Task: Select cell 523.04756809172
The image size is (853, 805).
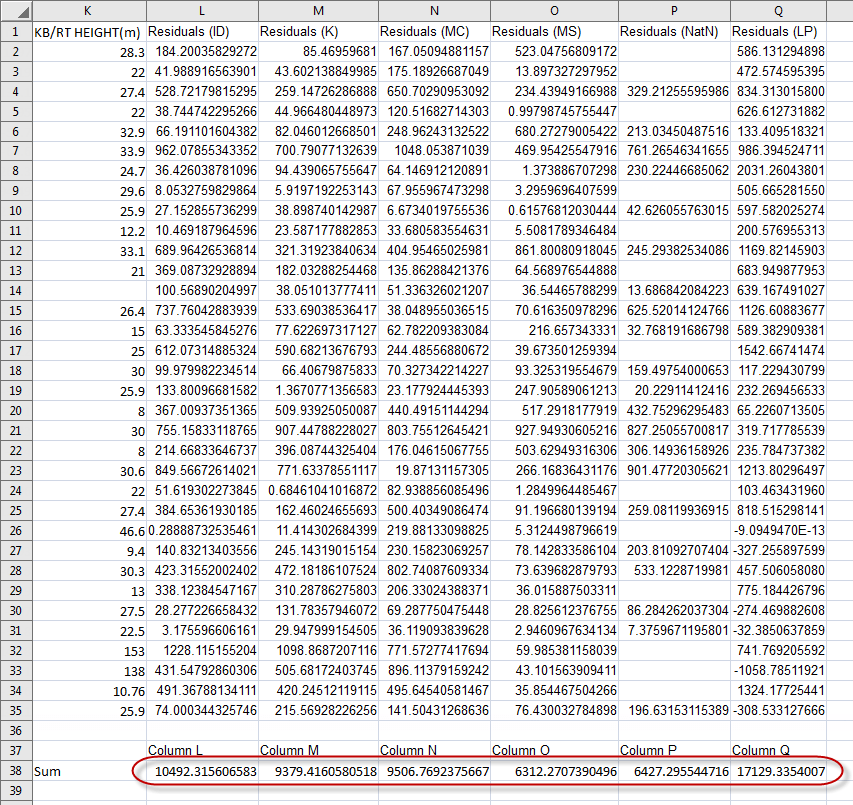Action: pos(554,52)
